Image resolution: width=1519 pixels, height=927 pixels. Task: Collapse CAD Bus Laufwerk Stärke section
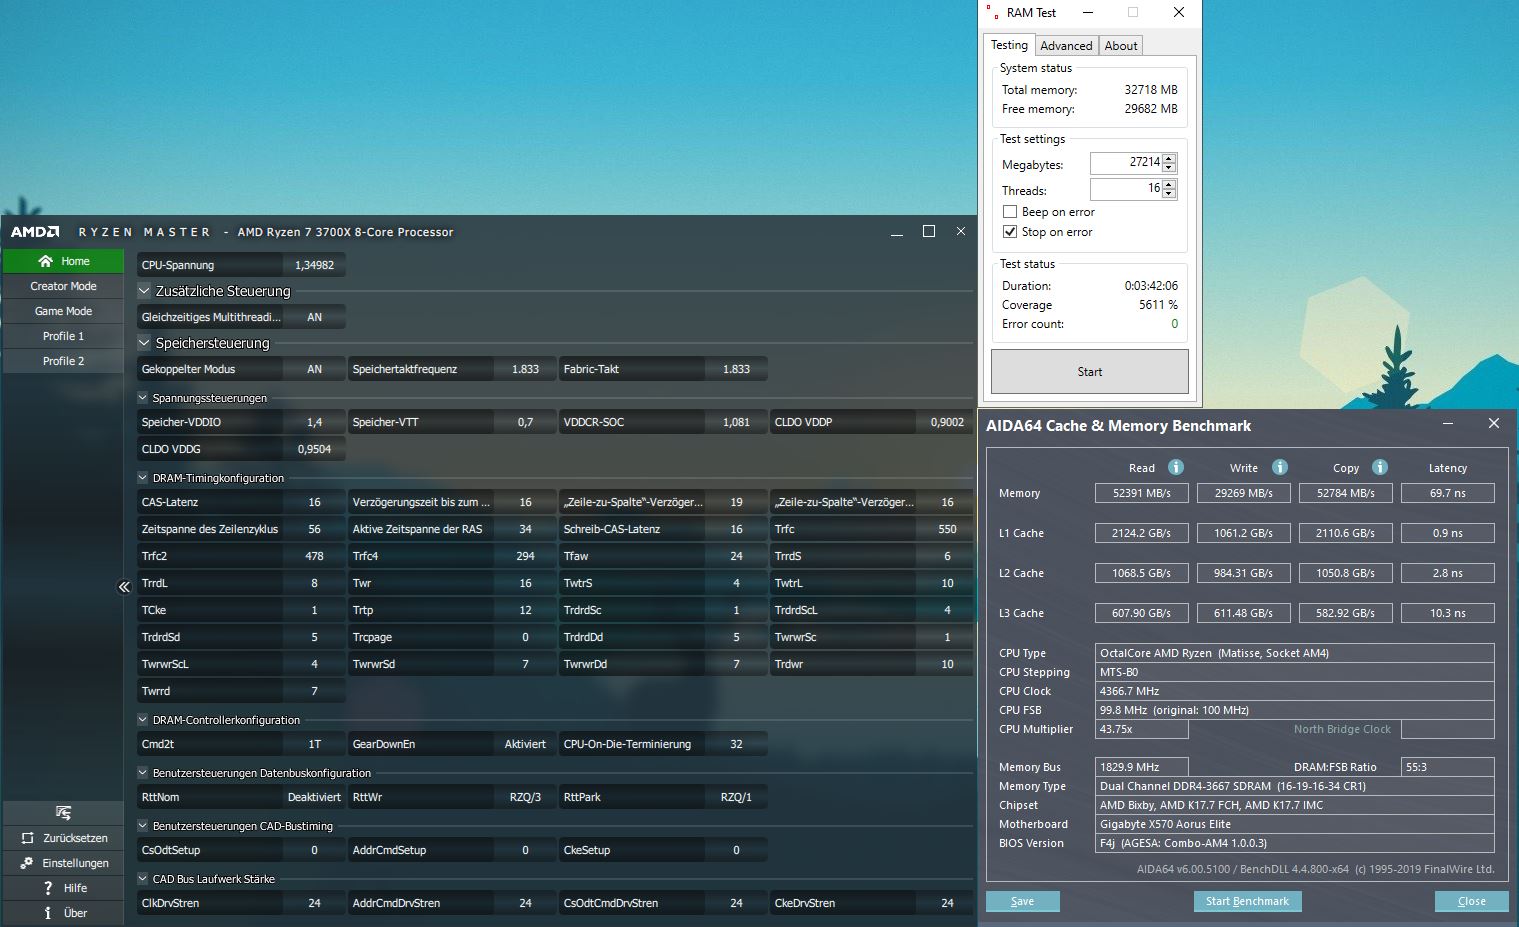pyautogui.click(x=142, y=879)
